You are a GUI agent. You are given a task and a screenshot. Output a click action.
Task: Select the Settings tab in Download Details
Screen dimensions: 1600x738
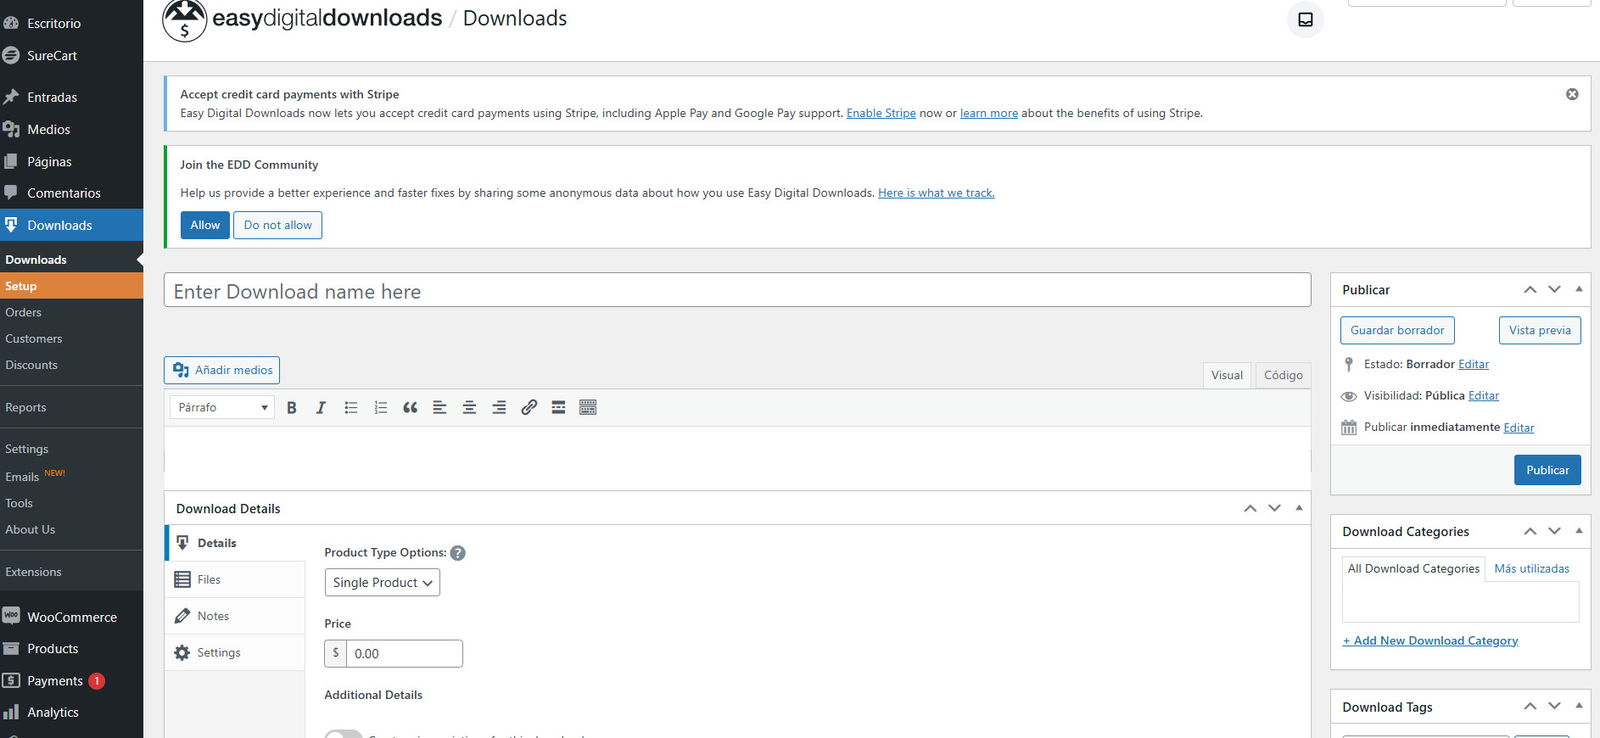(x=235, y=653)
